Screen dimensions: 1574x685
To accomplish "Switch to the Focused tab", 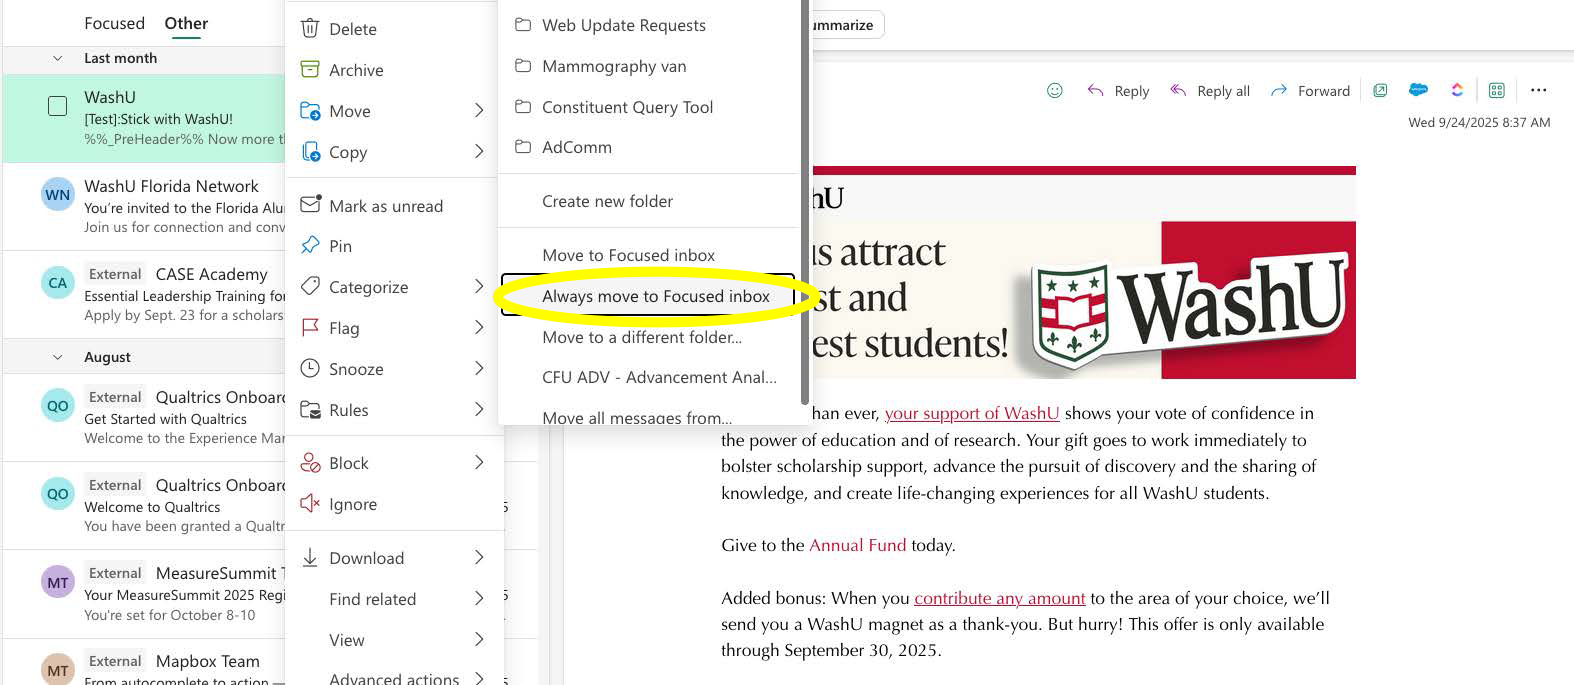I will [114, 23].
